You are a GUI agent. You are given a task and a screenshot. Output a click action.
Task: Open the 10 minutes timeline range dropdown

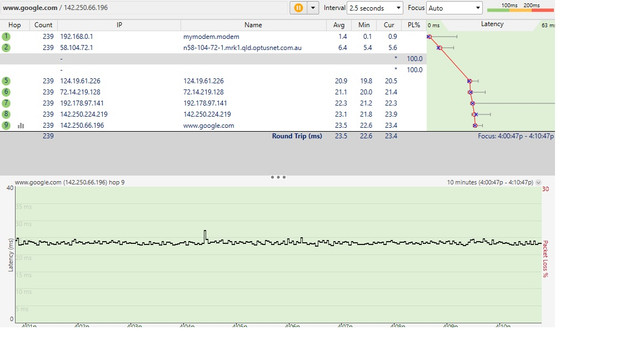tap(538, 182)
